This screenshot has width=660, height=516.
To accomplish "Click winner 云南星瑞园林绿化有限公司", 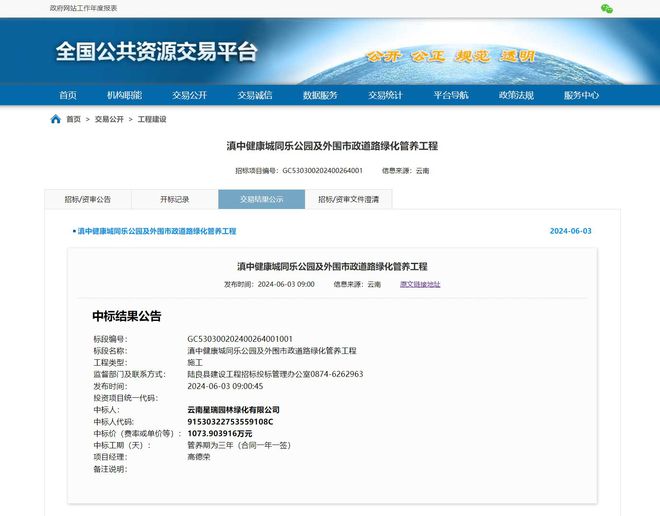I will 233,410.
